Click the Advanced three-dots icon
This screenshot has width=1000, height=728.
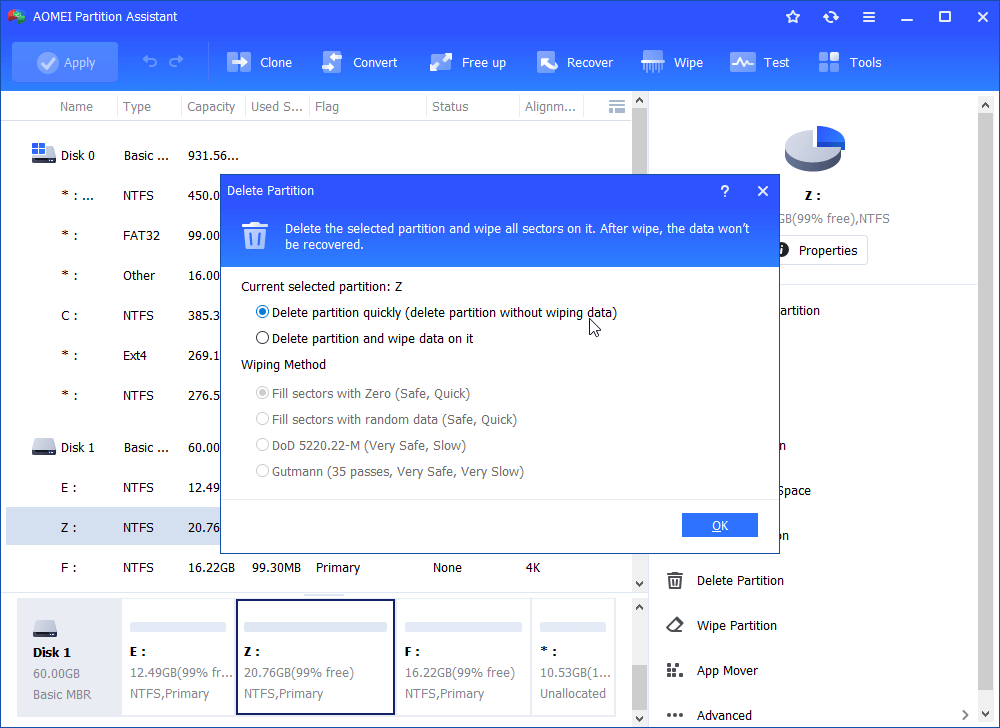[675, 715]
